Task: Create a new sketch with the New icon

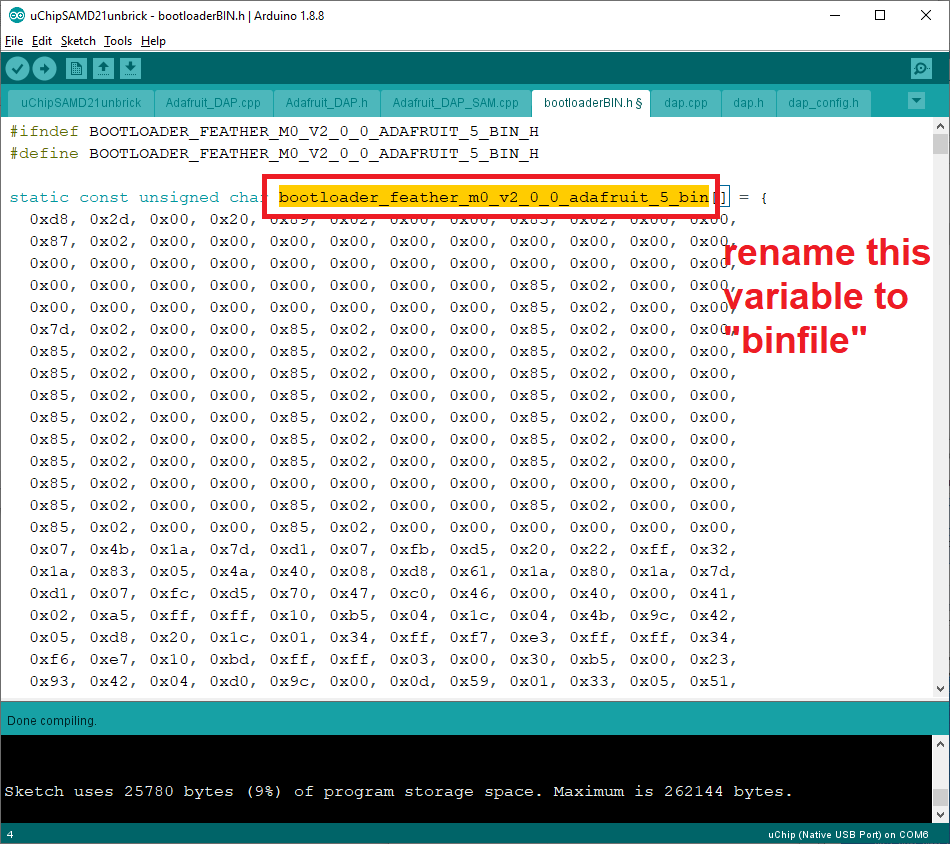Action: click(x=76, y=68)
